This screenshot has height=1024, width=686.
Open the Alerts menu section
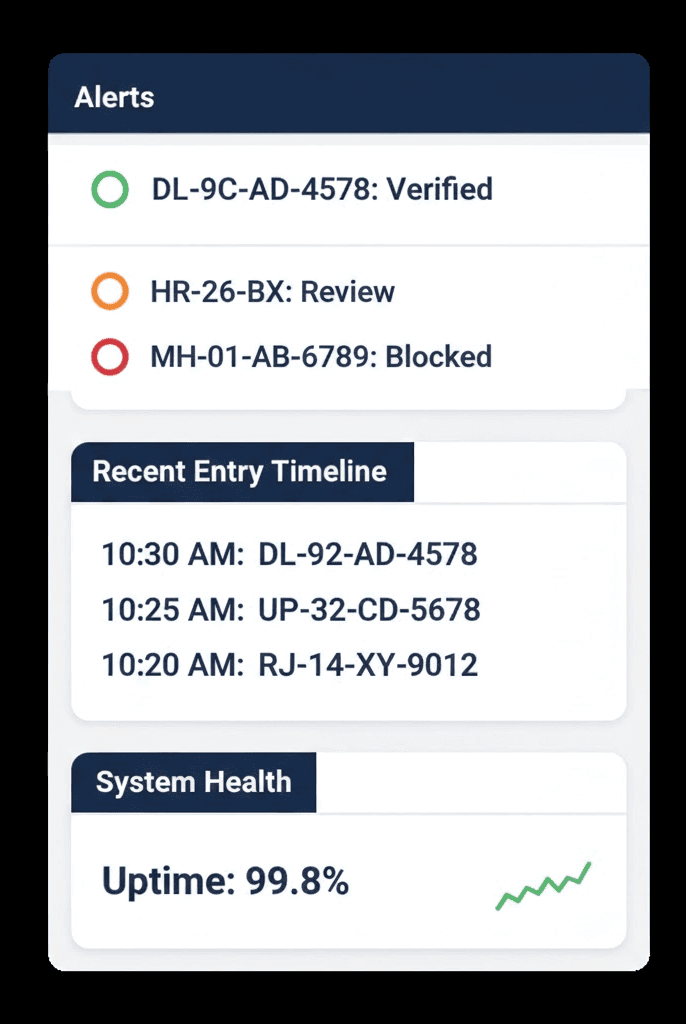tap(115, 97)
